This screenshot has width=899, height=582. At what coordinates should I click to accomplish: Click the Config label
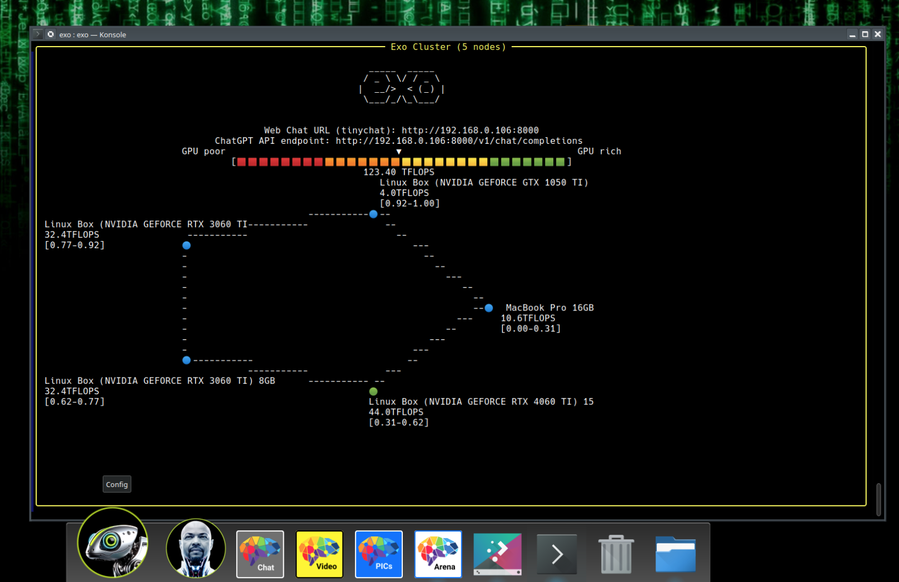[x=116, y=485]
